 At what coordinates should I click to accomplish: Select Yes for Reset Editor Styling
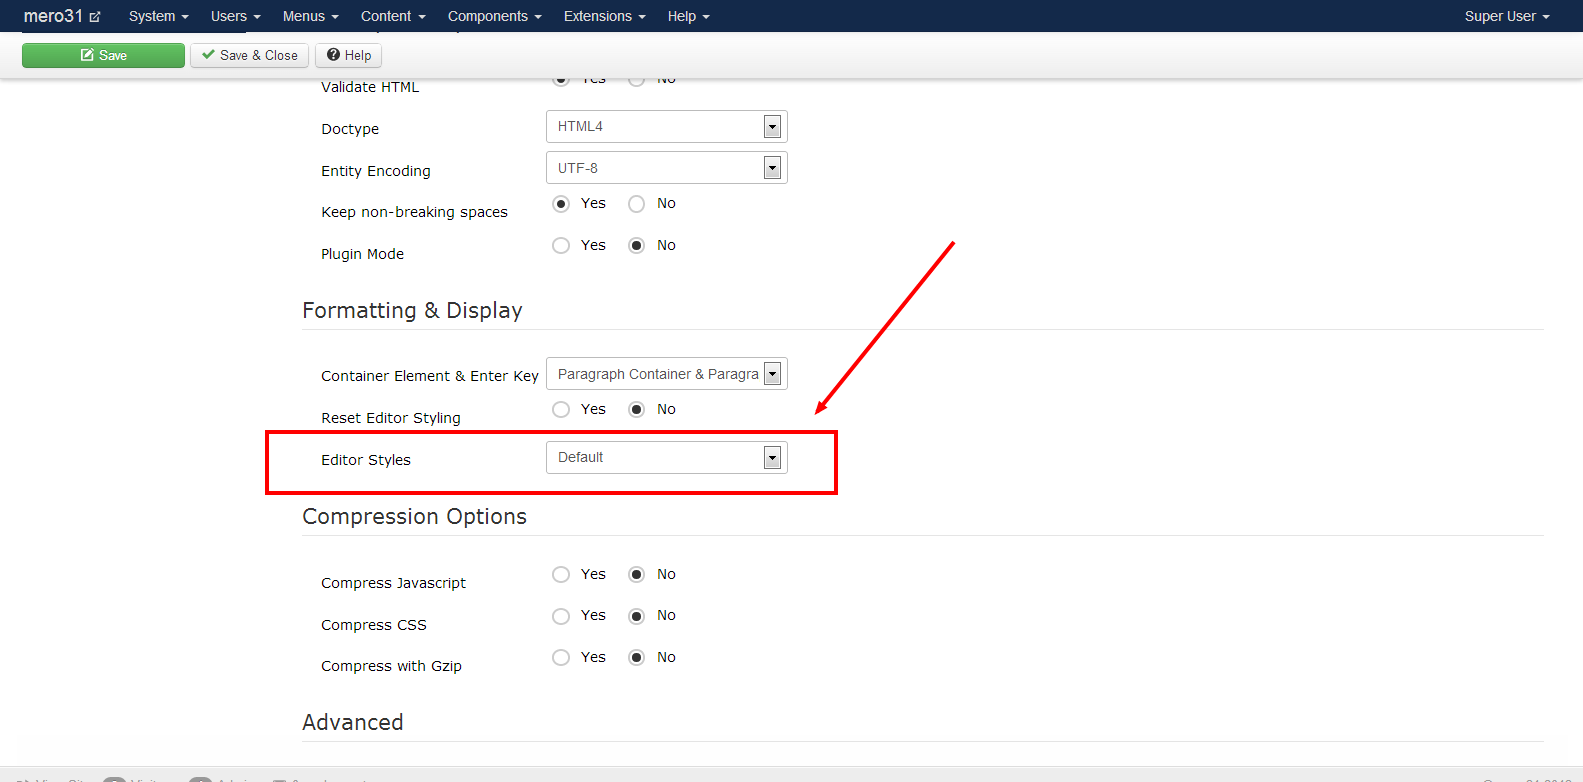pyautogui.click(x=561, y=410)
